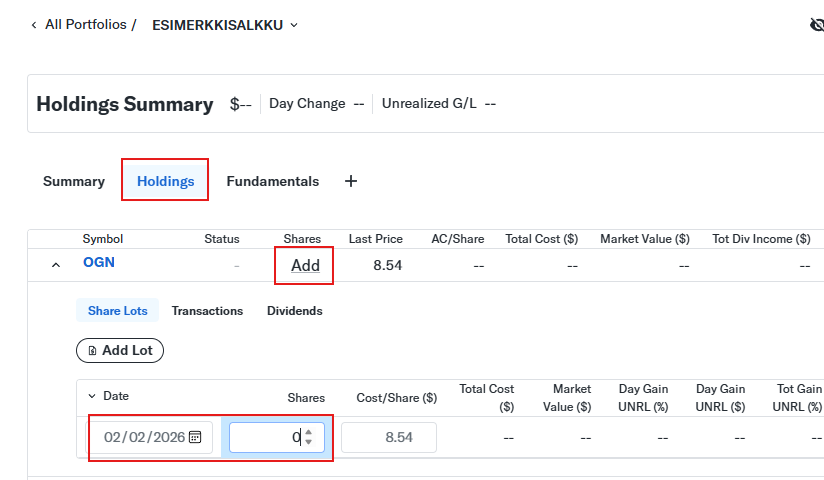Open the ESIMERKKISALKKU portfolio dropdown
The height and width of the screenshot is (480, 824).
point(225,25)
